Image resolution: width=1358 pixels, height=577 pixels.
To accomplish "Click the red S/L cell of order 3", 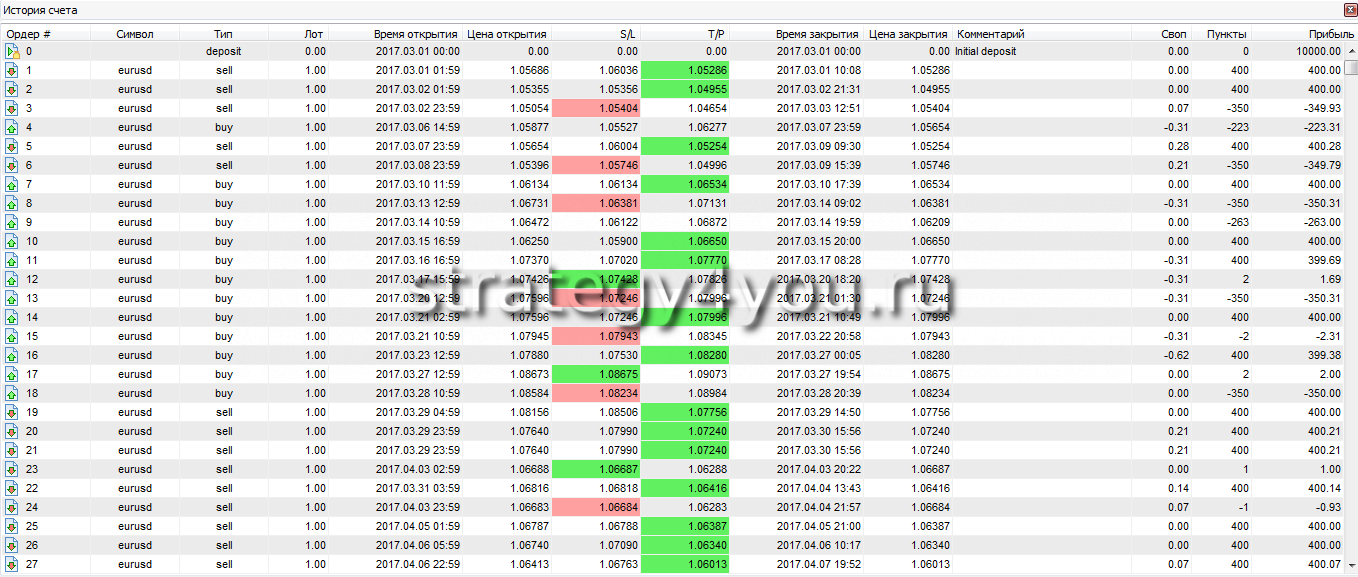I will (595, 108).
